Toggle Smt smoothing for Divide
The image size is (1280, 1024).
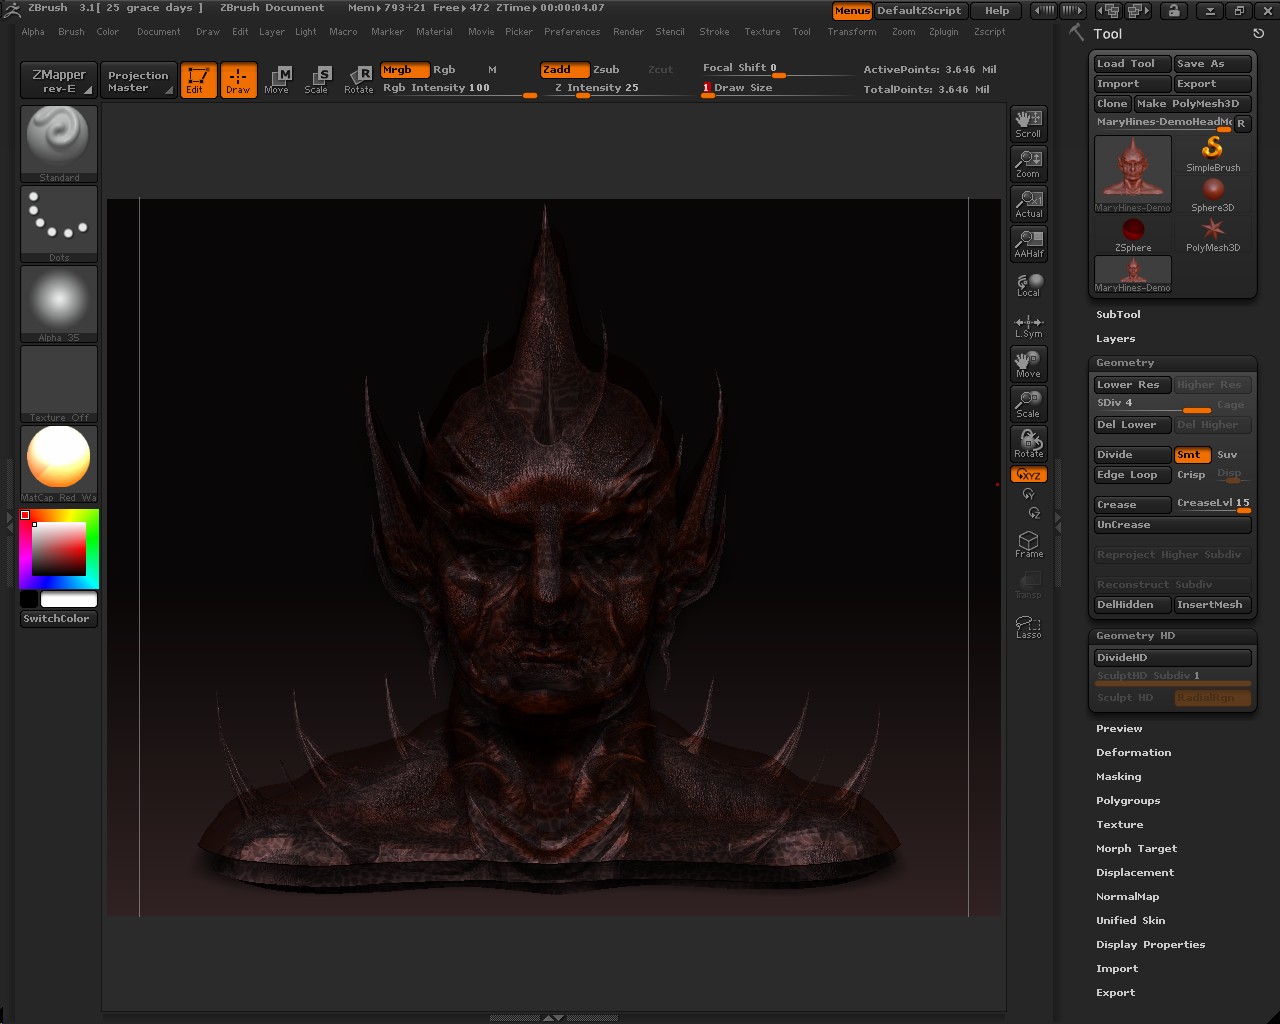tap(1191, 454)
